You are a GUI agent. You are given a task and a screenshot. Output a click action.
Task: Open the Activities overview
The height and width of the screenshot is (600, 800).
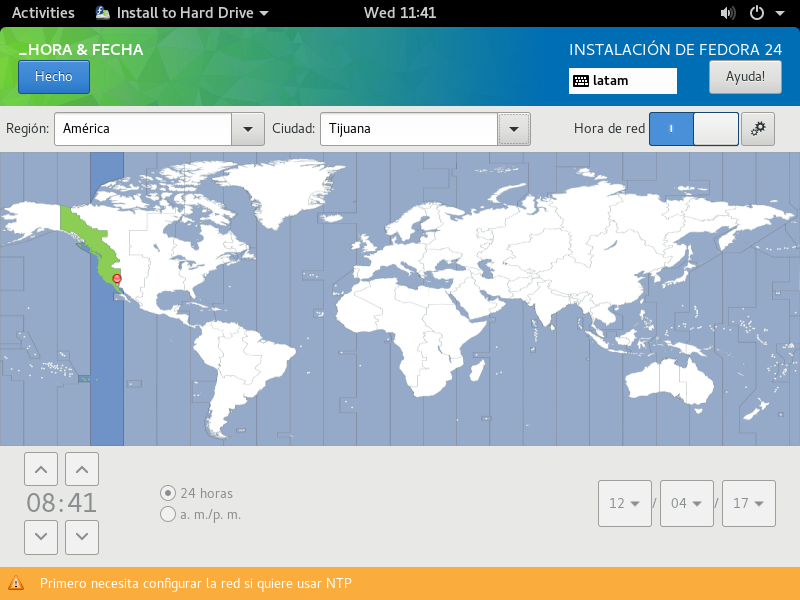[43, 13]
